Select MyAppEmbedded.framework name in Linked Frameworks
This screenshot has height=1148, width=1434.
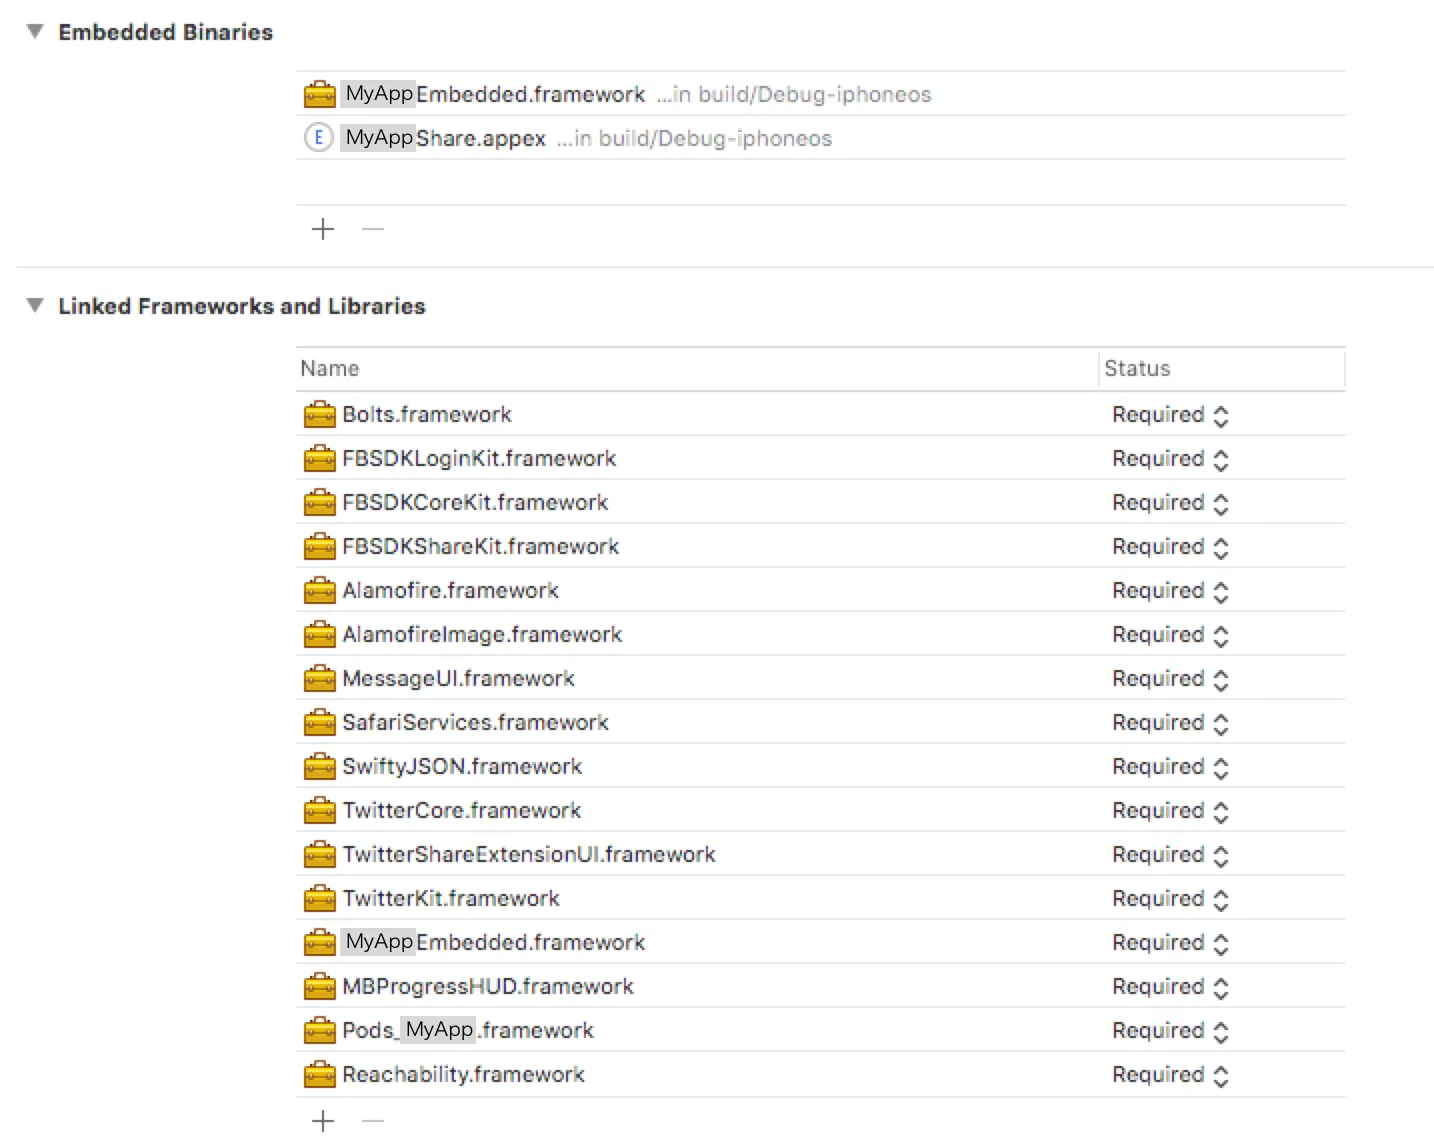pos(494,942)
